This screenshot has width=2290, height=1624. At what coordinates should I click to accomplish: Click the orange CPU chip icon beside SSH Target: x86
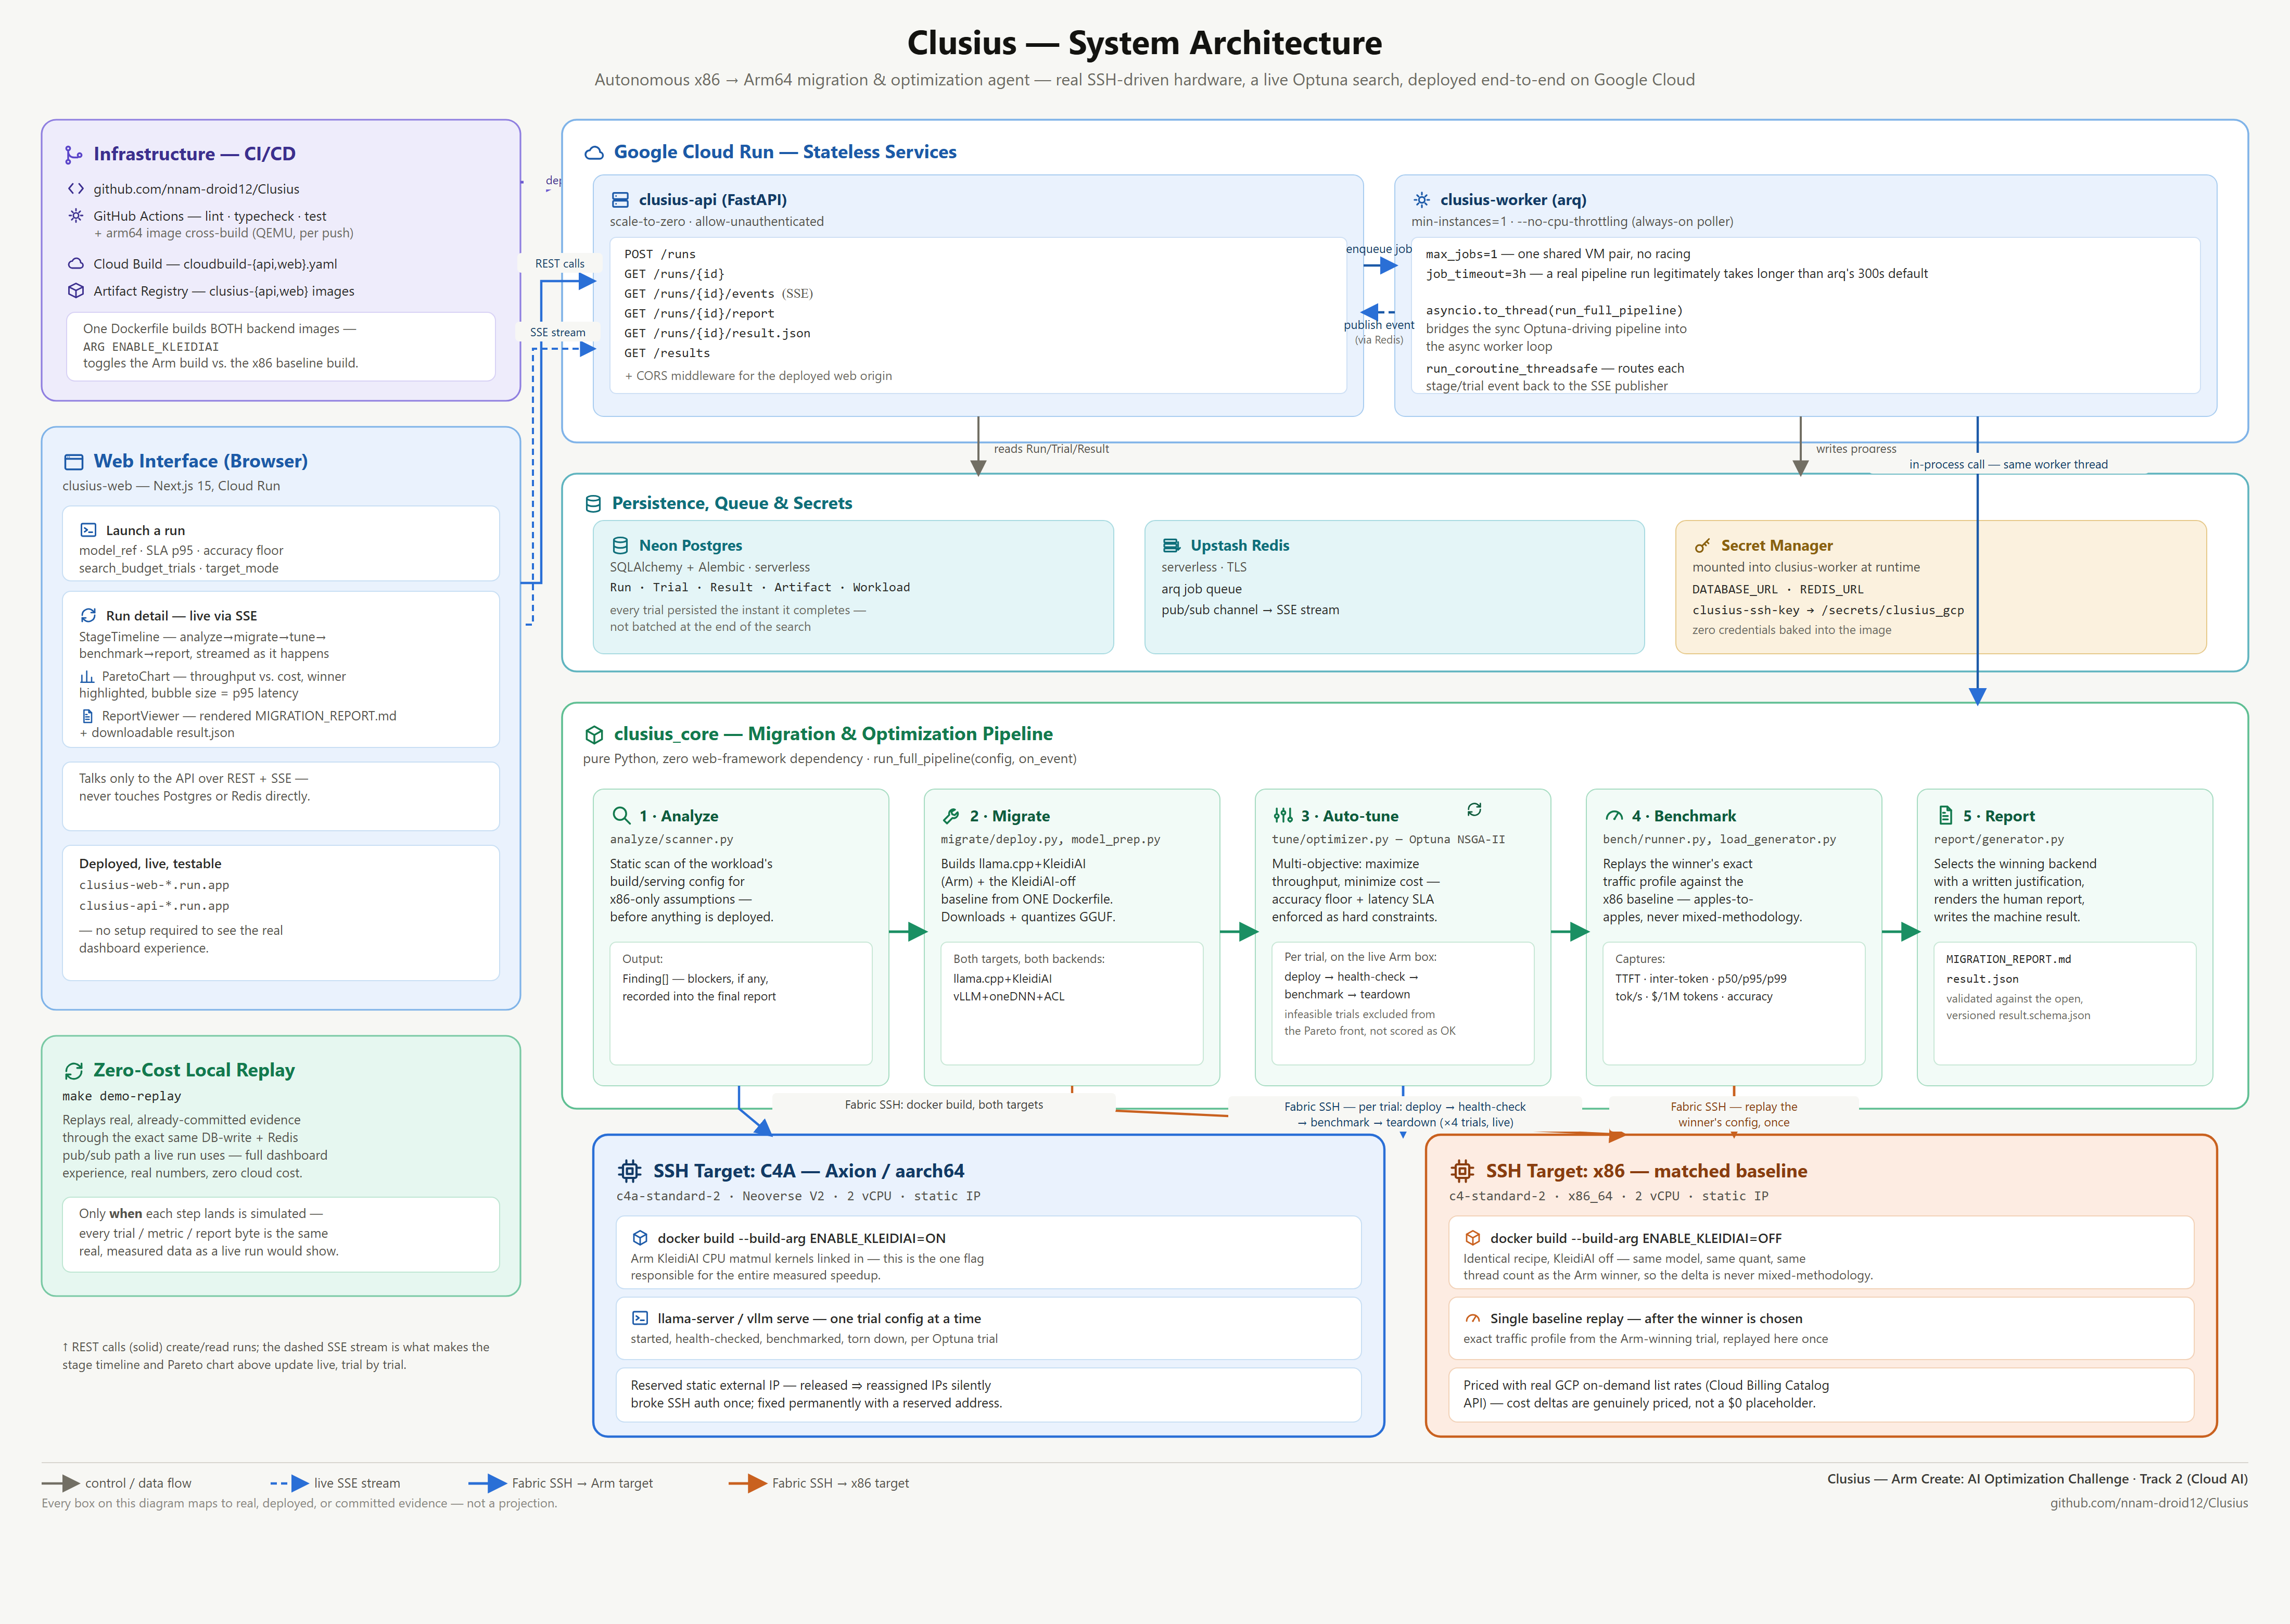pyautogui.click(x=1462, y=1170)
